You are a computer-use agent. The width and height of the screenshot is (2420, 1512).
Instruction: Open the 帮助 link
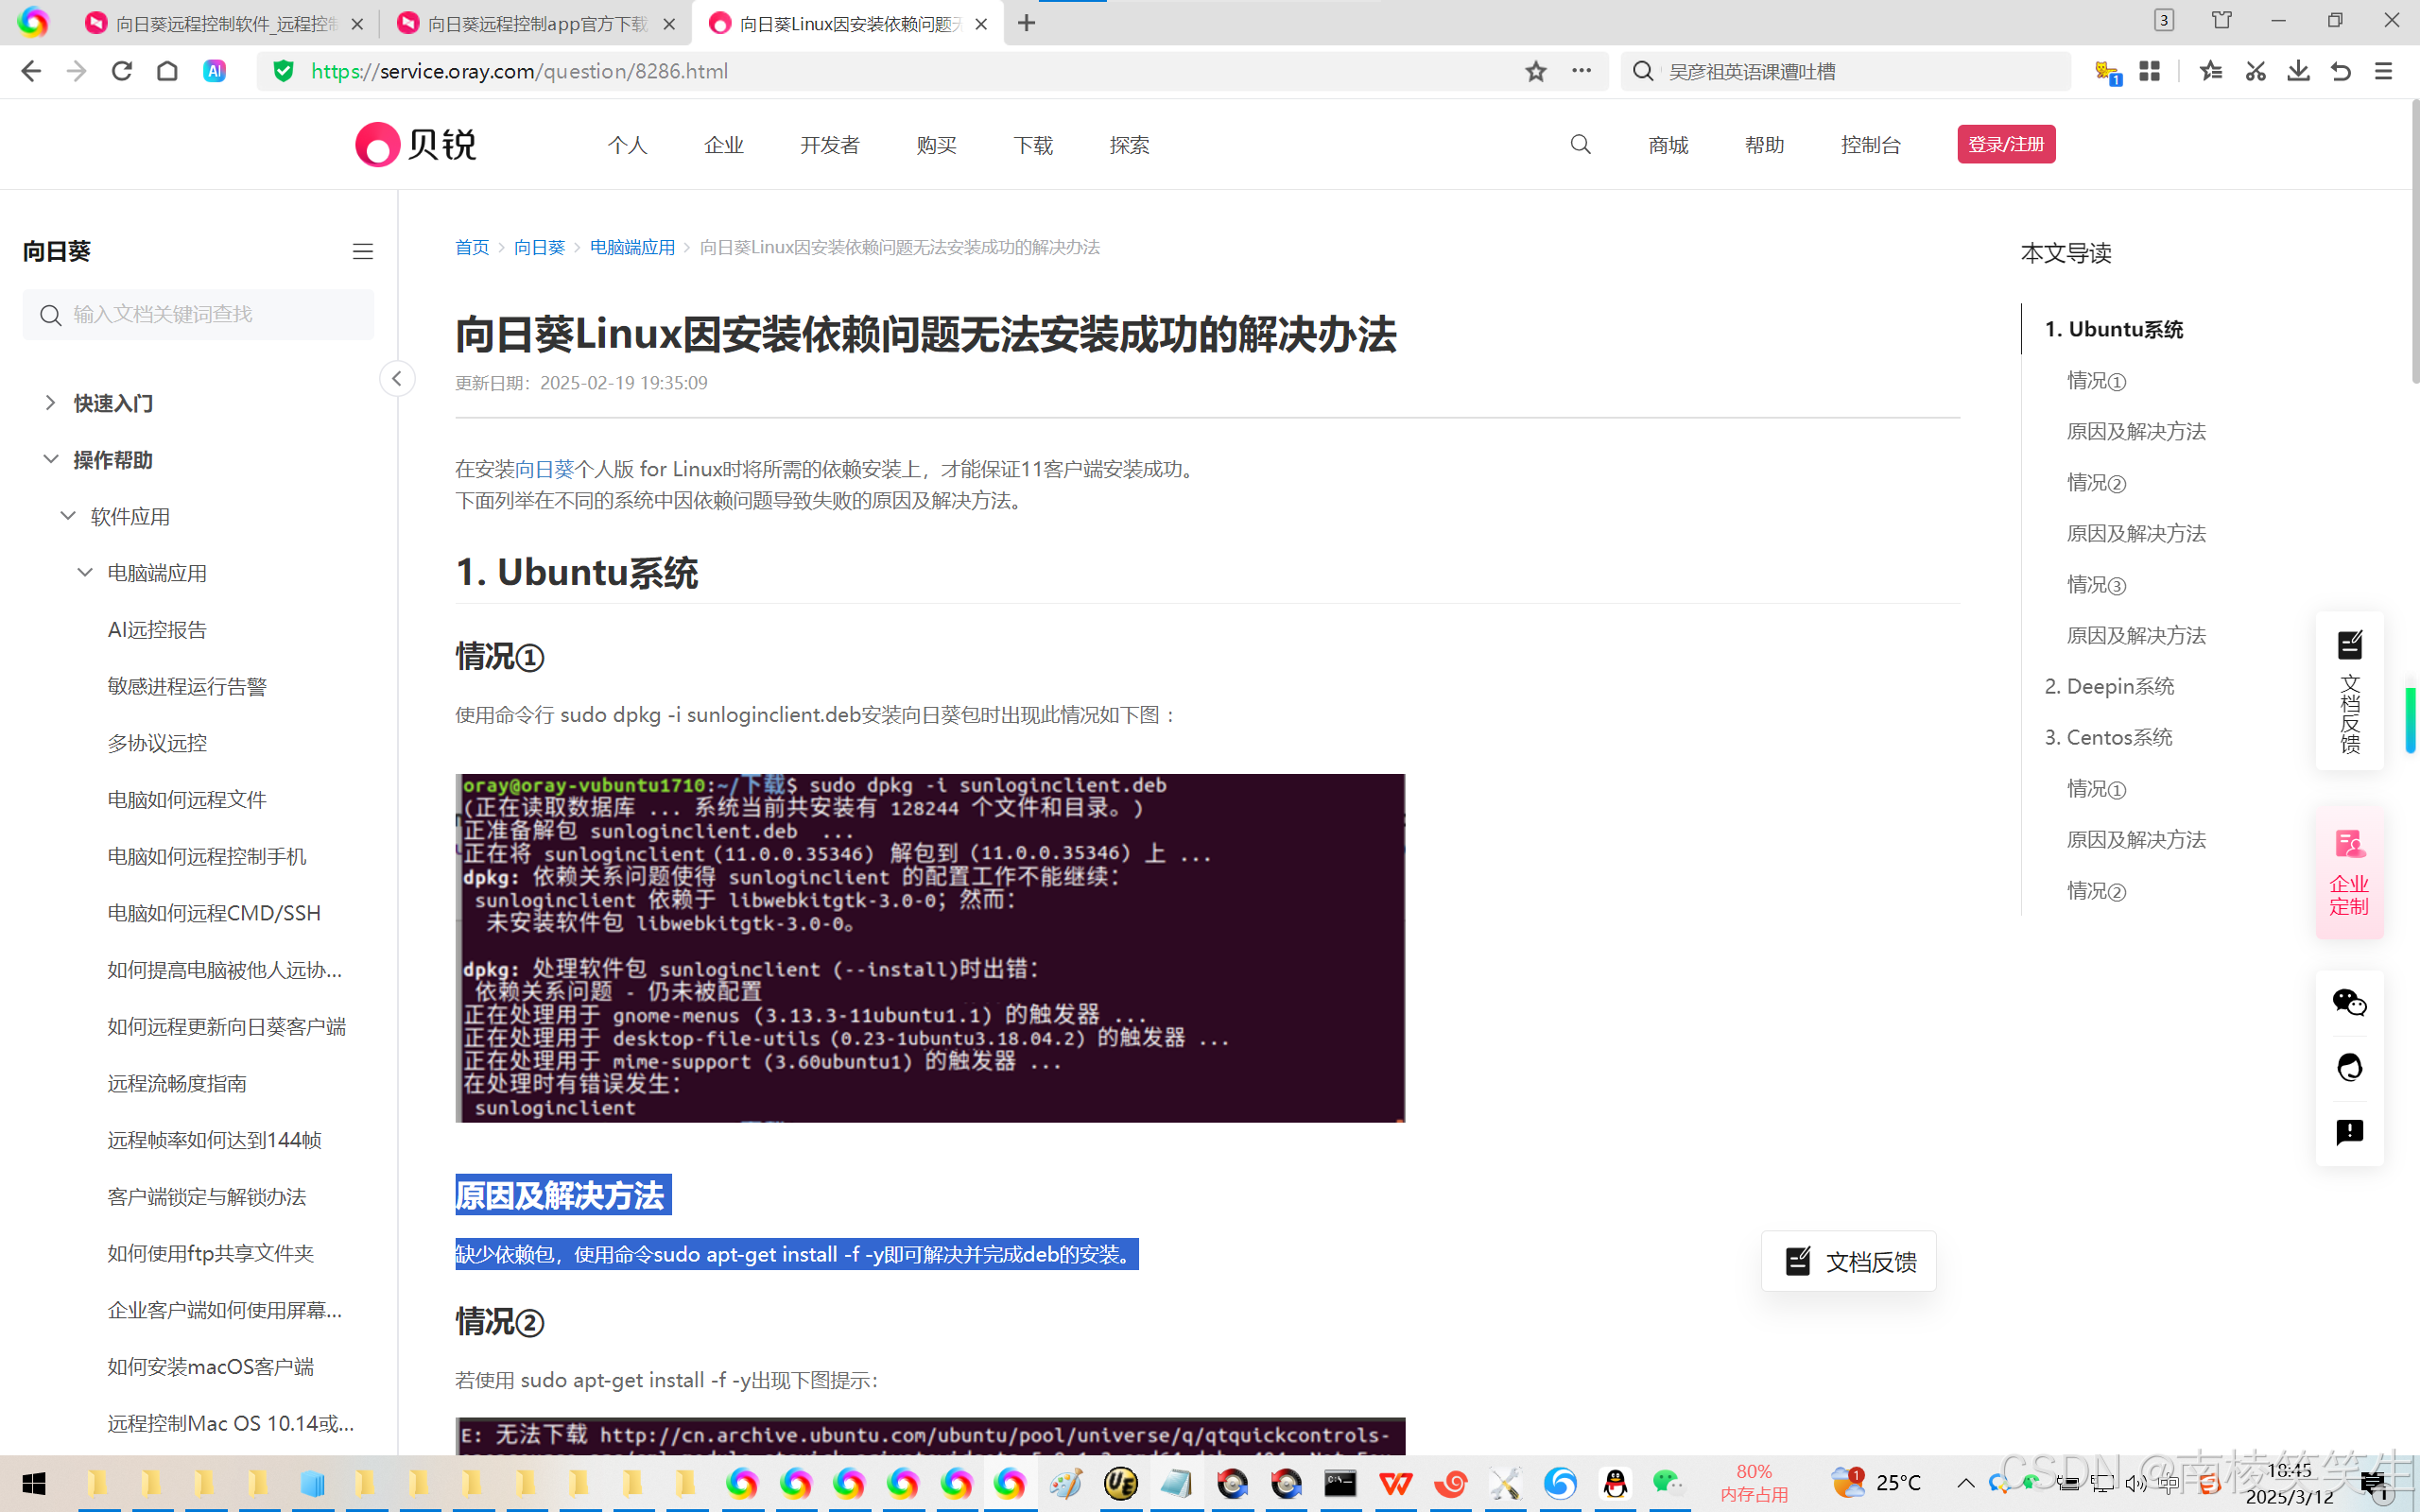(1764, 145)
